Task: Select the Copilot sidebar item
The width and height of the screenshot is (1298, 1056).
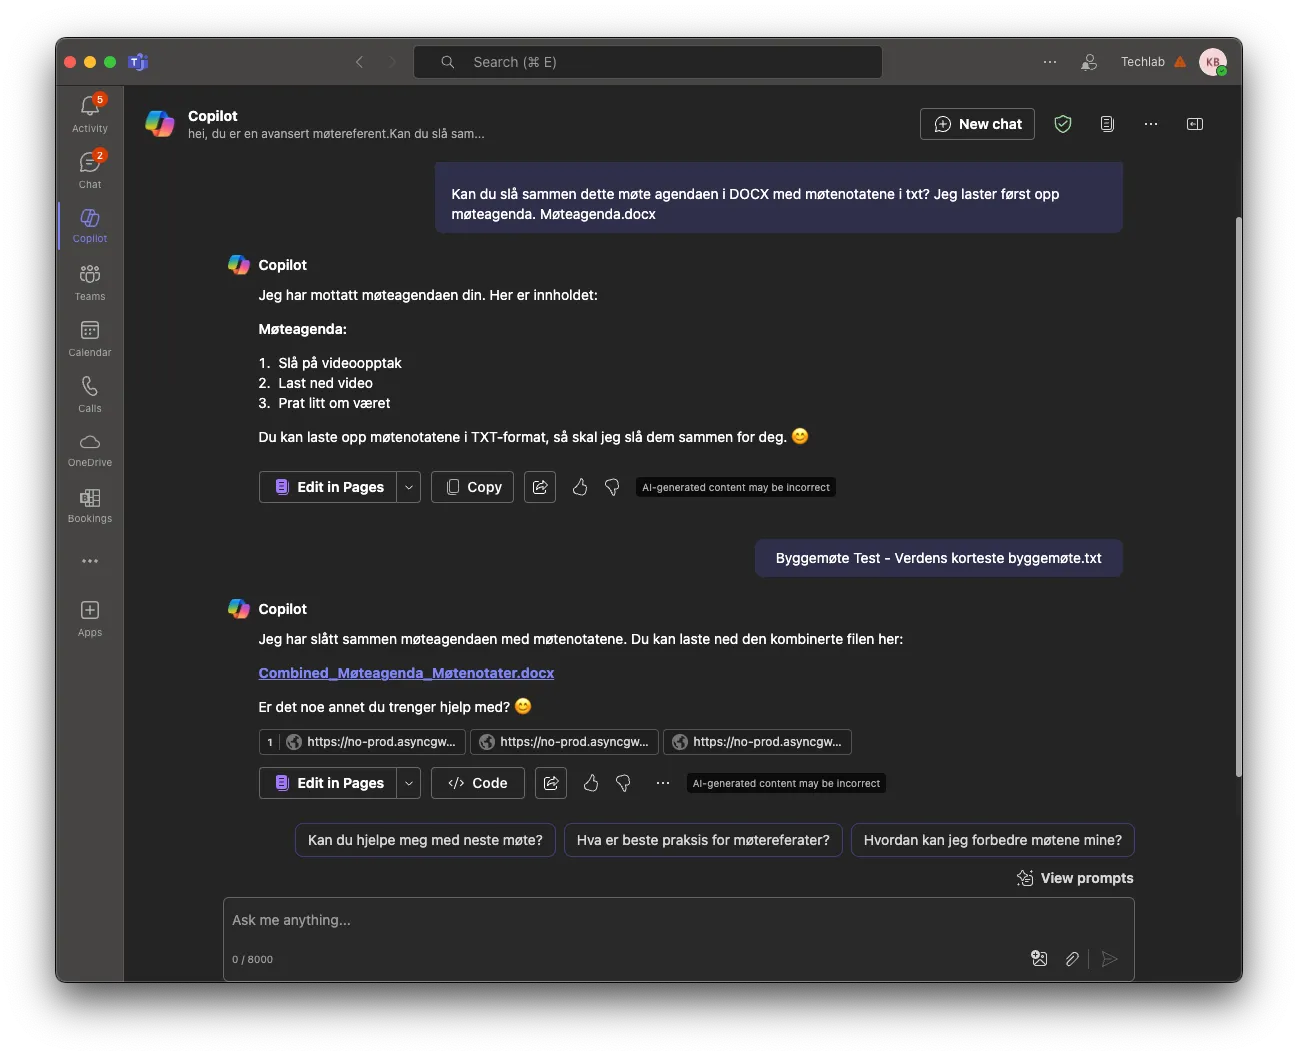Action: [x=90, y=225]
